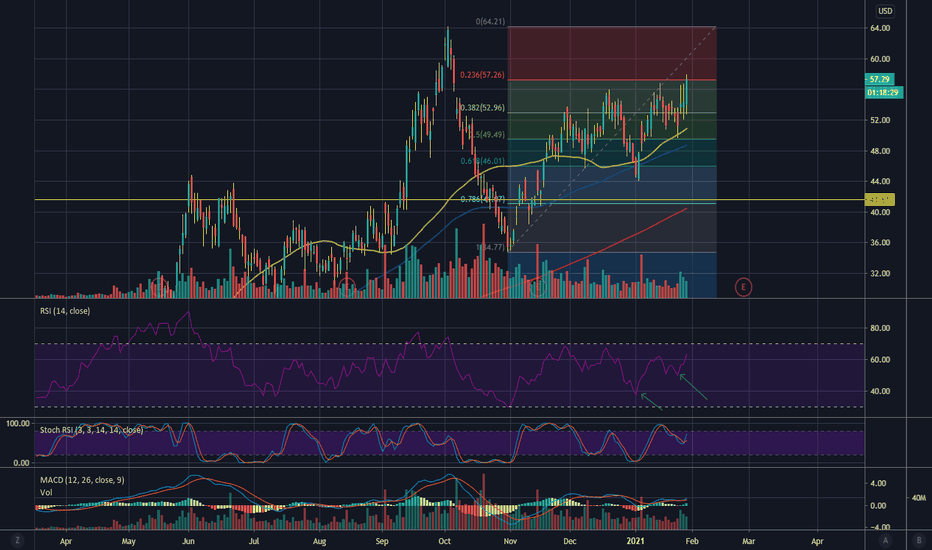The image size is (932, 550).
Task: Click the earnings 'E' marker near Feb
Action: (743, 287)
